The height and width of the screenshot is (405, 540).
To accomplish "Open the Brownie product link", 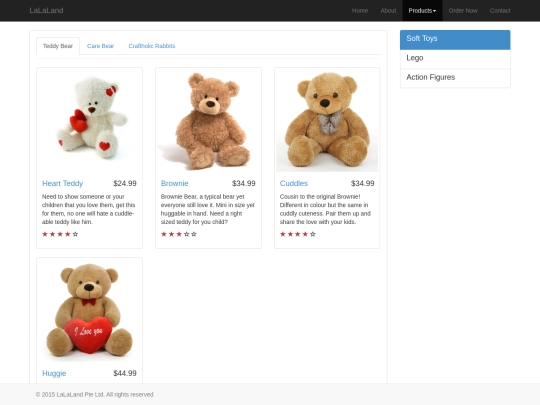I will pos(175,184).
